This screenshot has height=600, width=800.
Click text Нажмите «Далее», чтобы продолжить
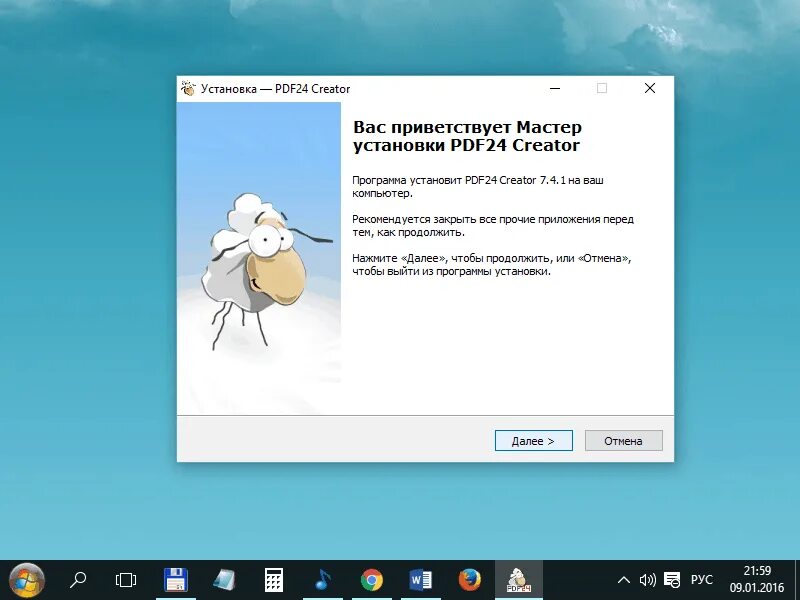tap(492, 264)
